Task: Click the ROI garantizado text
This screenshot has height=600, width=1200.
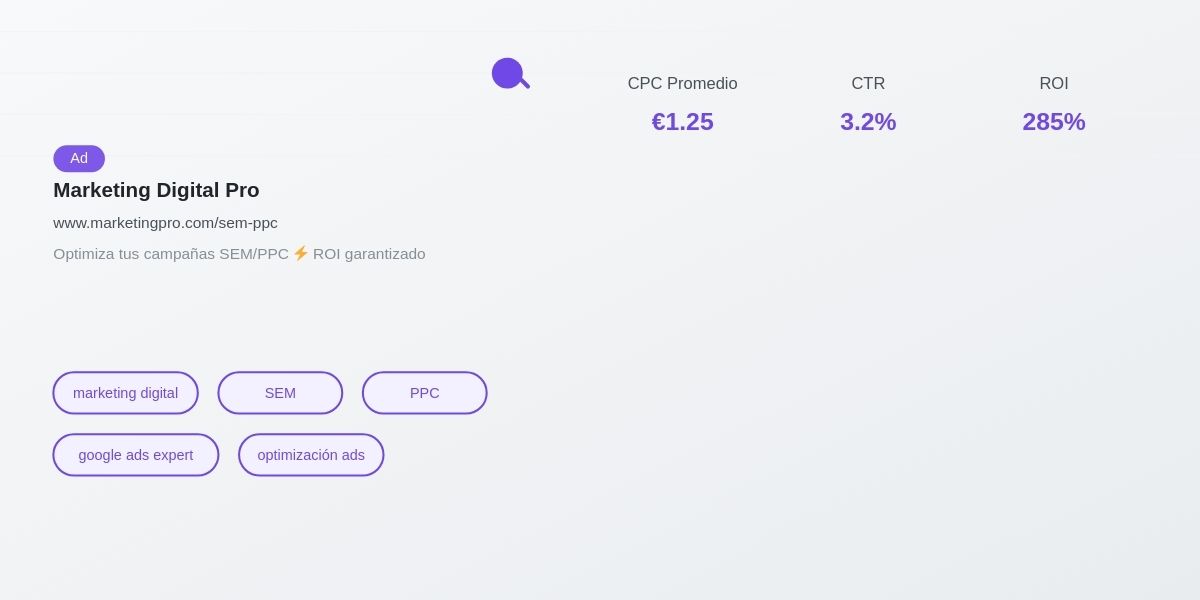Action: tap(369, 254)
